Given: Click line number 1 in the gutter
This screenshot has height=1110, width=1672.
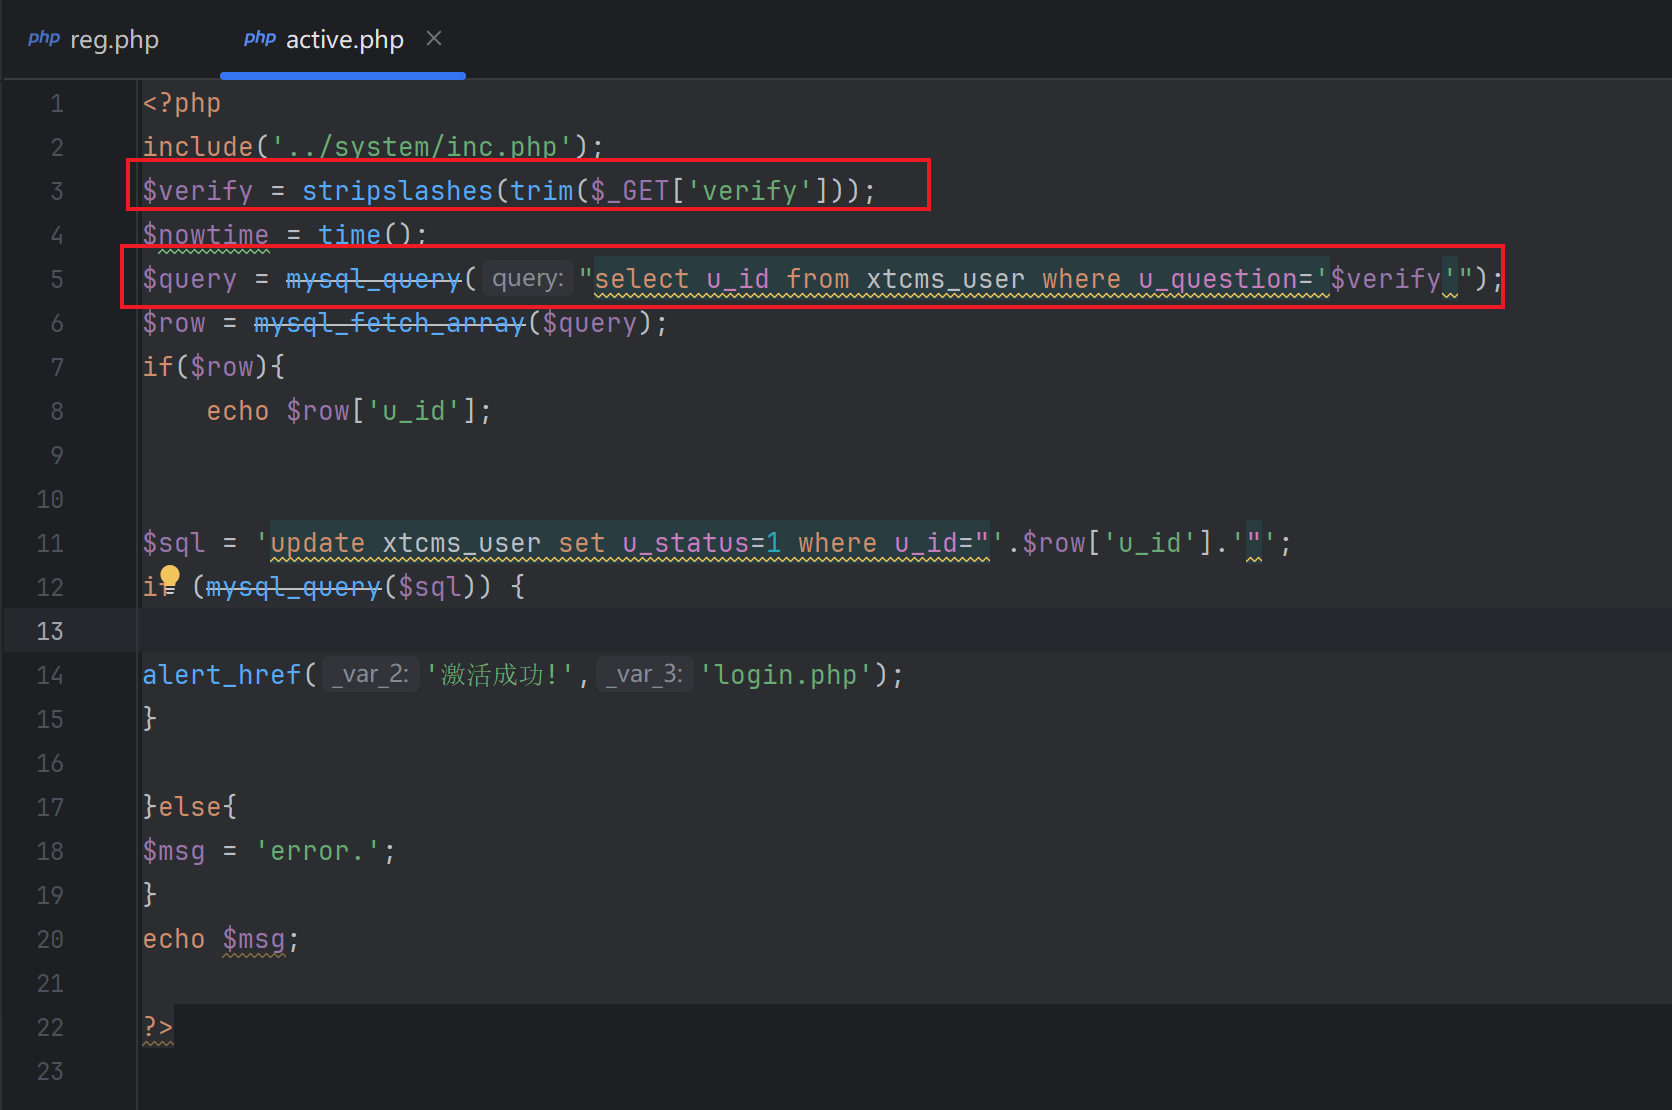Looking at the screenshot, I should point(57,103).
